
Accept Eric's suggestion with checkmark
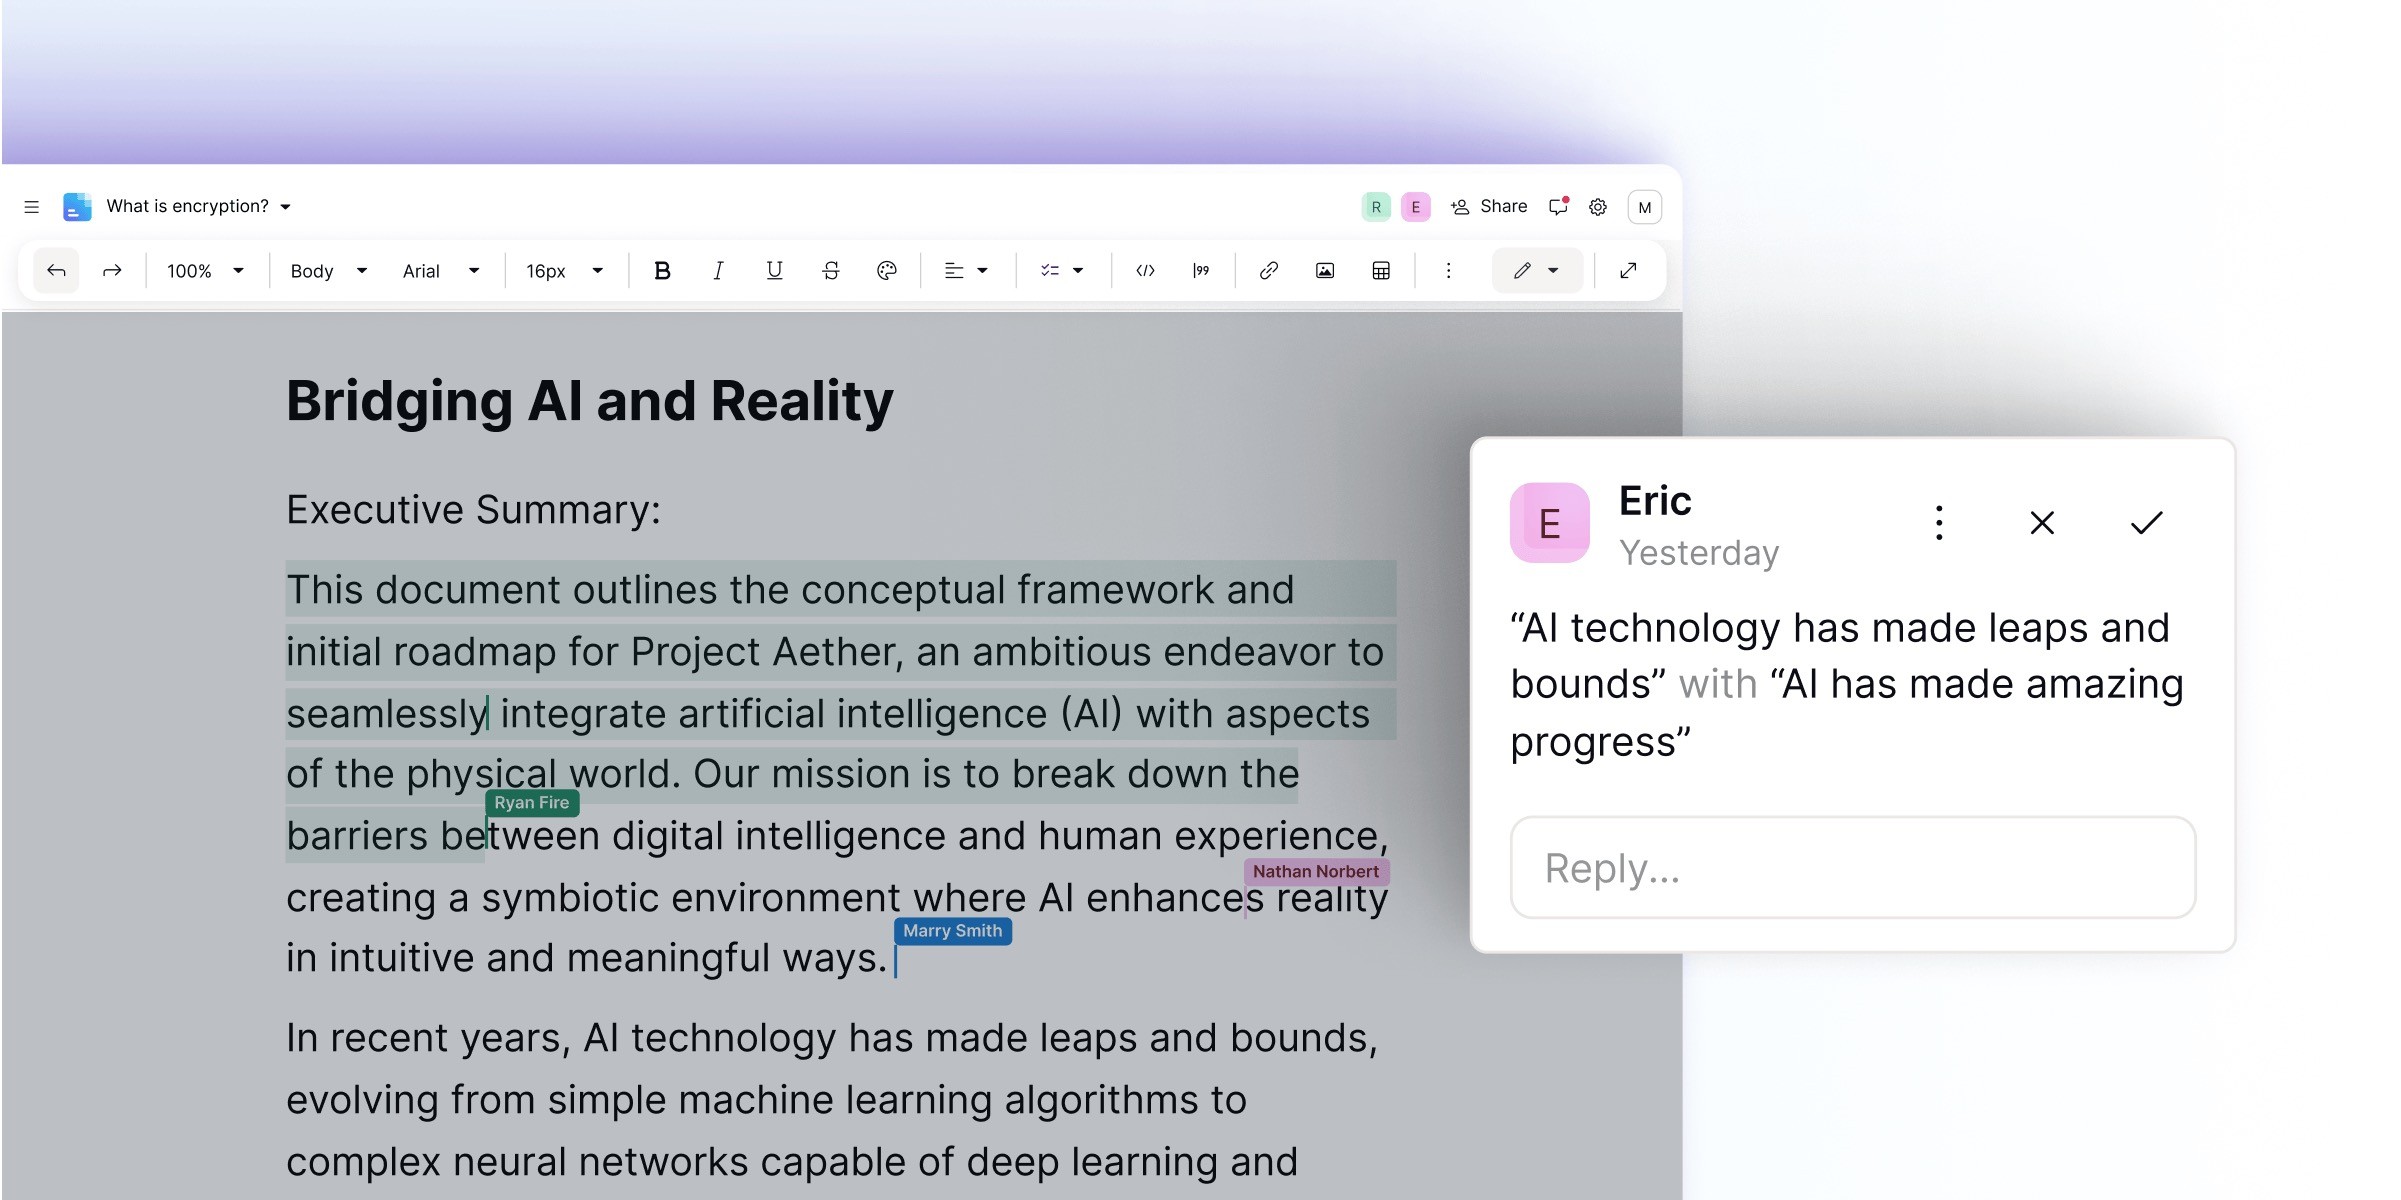click(2145, 520)
